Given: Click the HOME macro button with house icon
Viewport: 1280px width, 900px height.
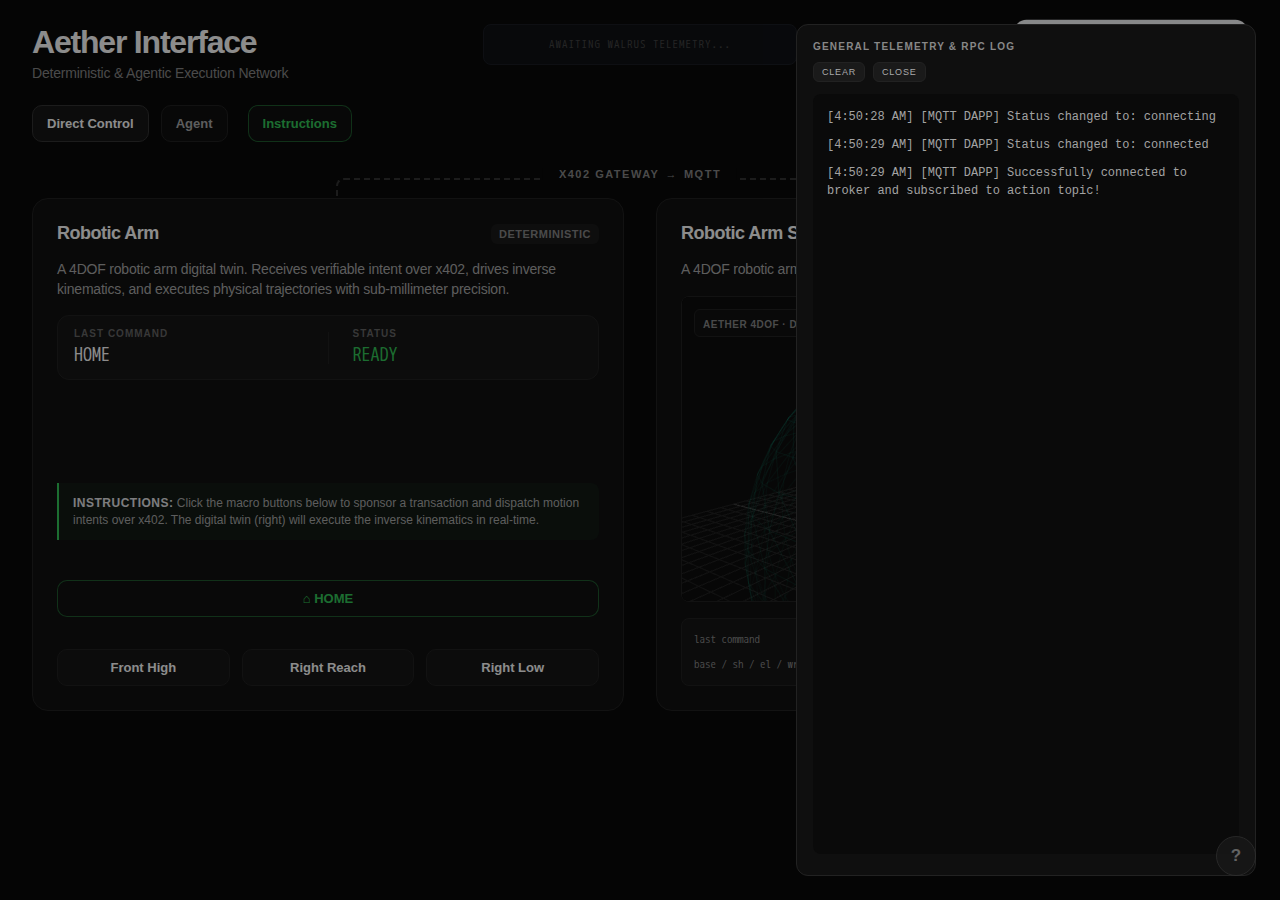Looking at the screenshot, I should point(328,599).
